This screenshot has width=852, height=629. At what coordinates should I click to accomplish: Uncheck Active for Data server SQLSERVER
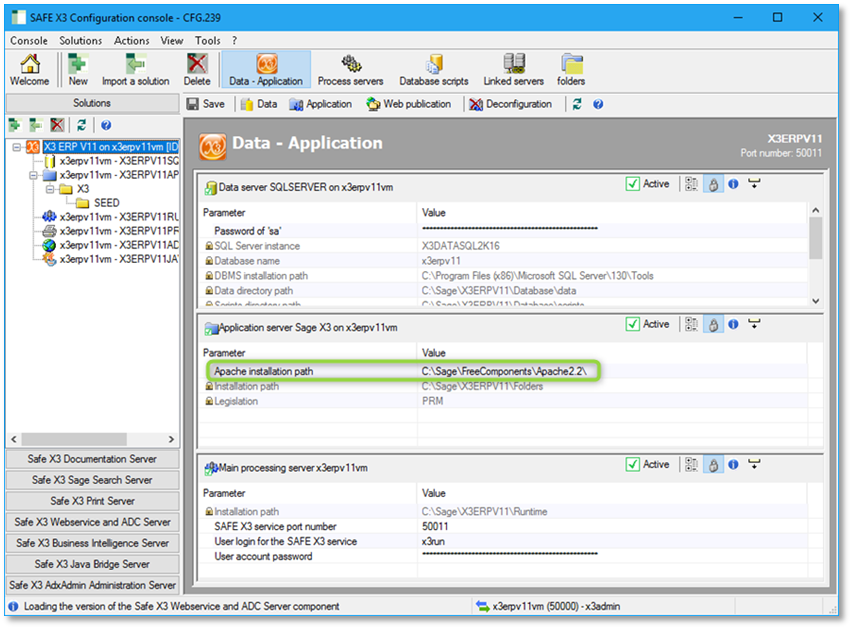tap(633, 184)
